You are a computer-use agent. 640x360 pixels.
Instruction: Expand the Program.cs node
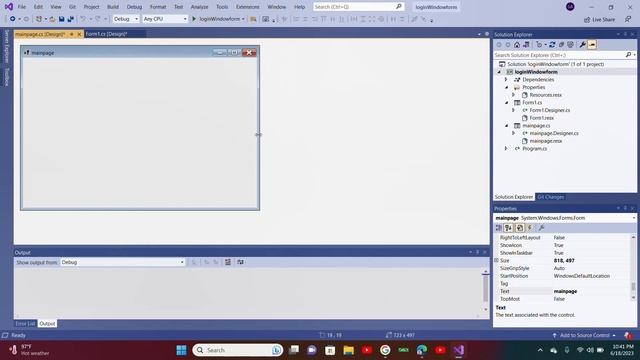click(506, 149)
